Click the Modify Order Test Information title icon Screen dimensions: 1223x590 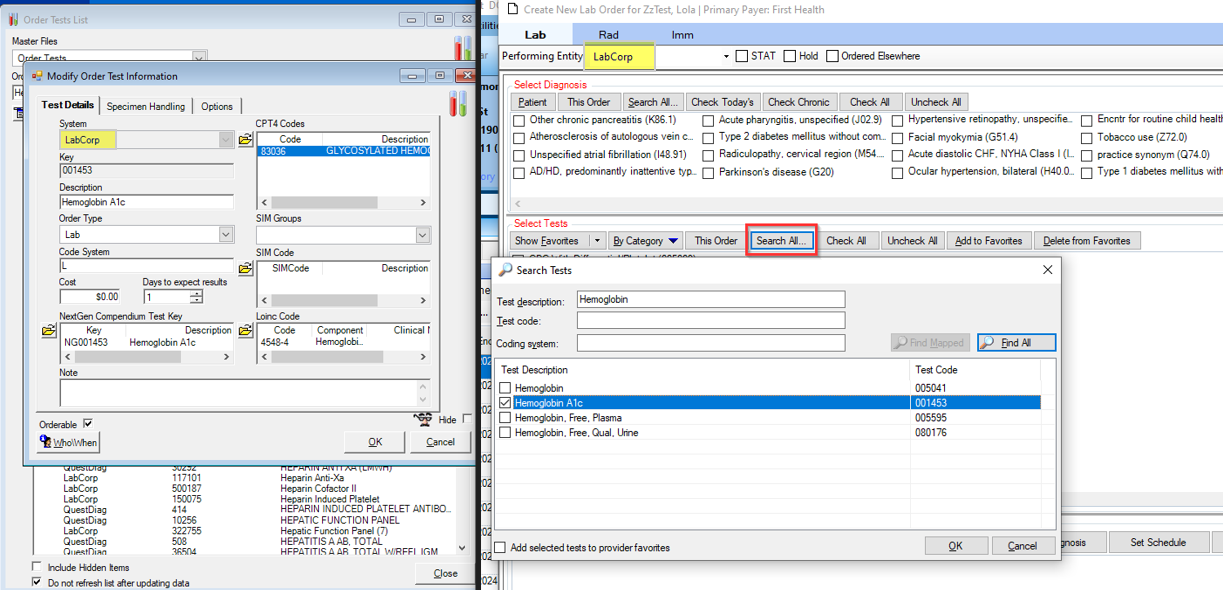click(37, 76)
